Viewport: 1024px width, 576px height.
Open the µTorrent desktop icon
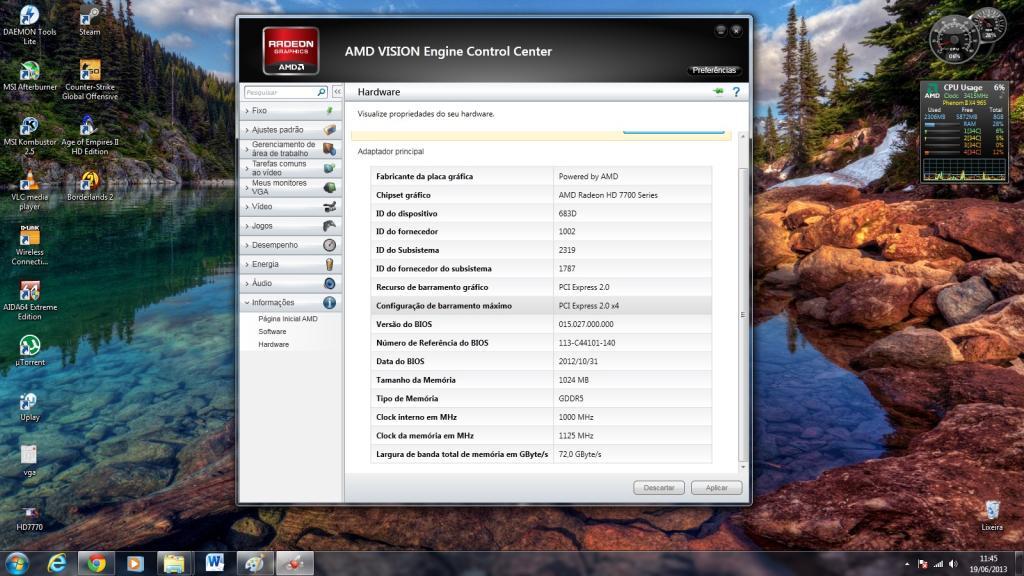(x=29, y=351)
